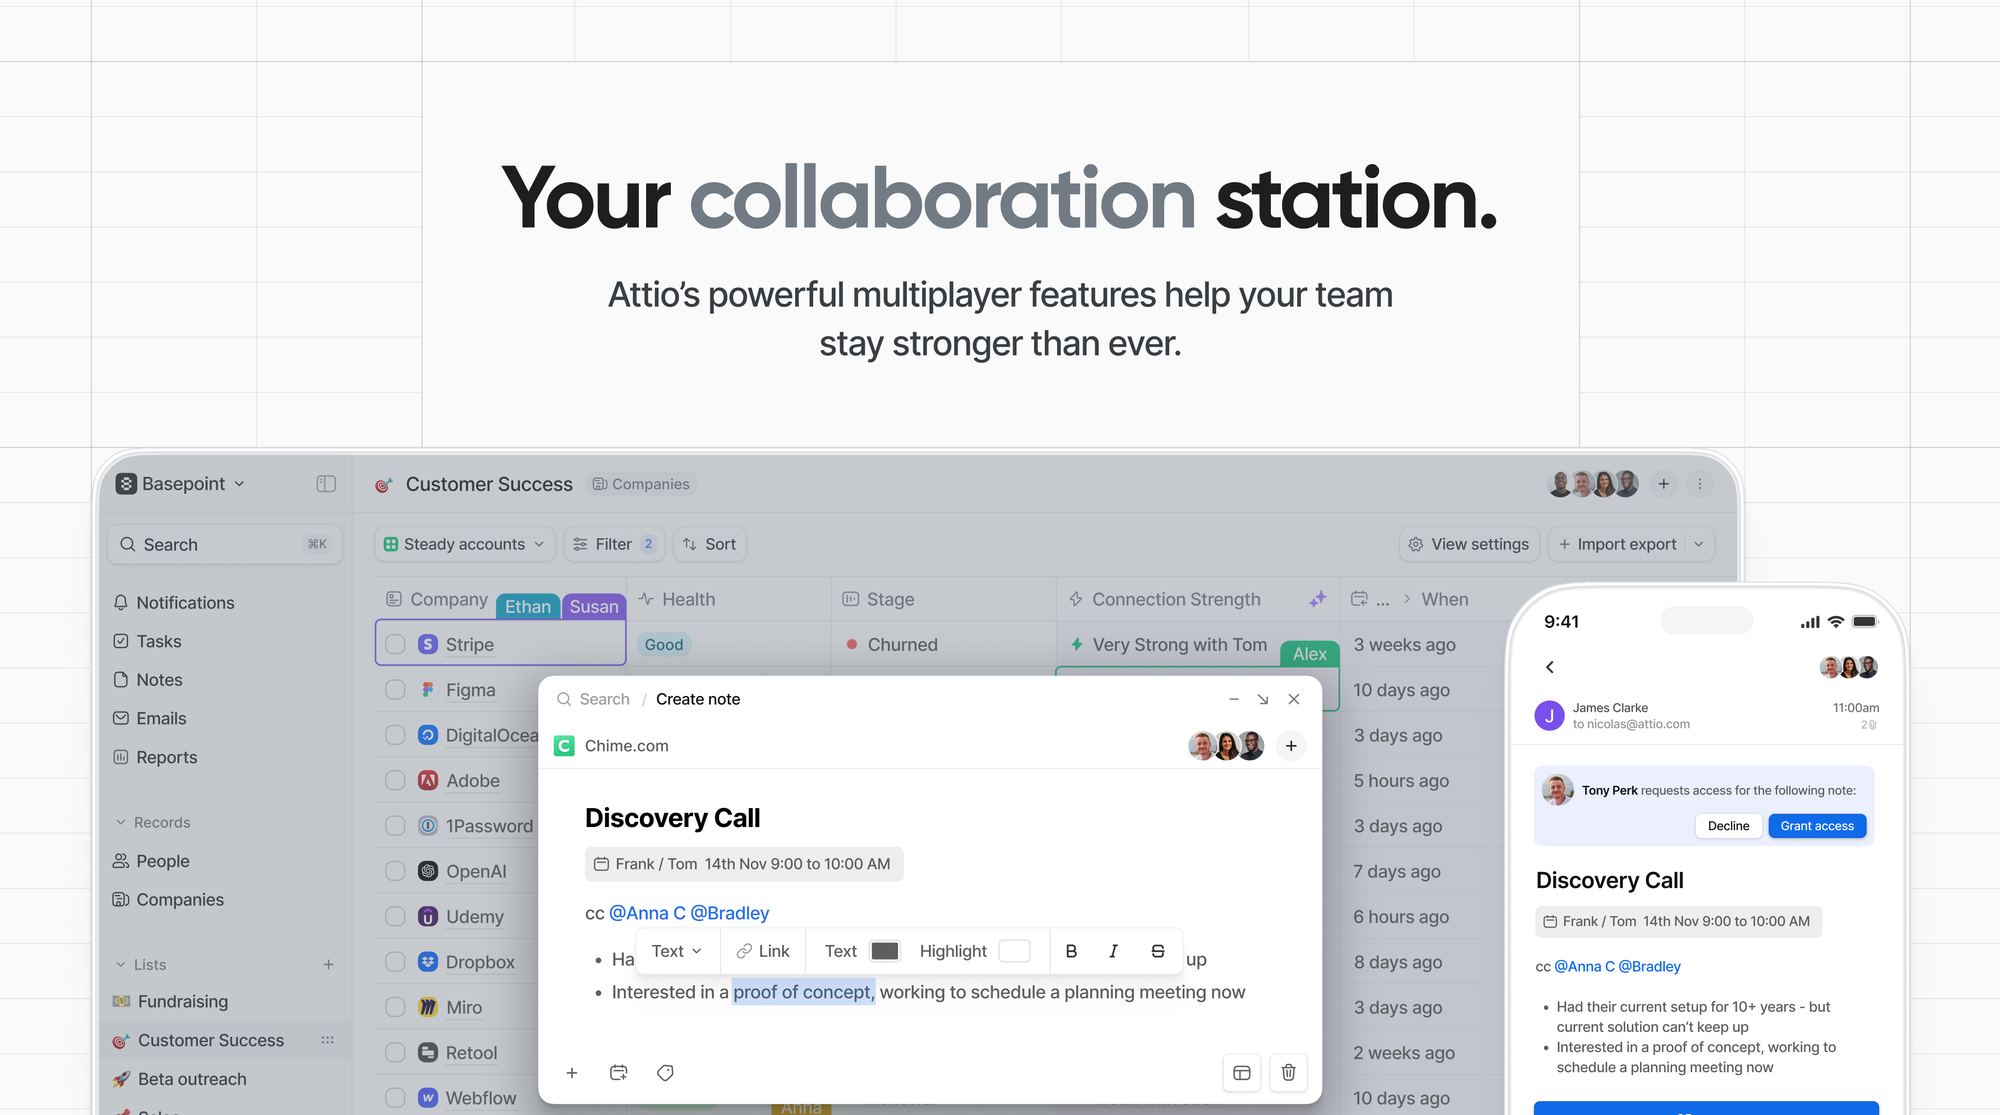Click the Italic formatting icon
2000x1115 pixels.
point(1113,951)
